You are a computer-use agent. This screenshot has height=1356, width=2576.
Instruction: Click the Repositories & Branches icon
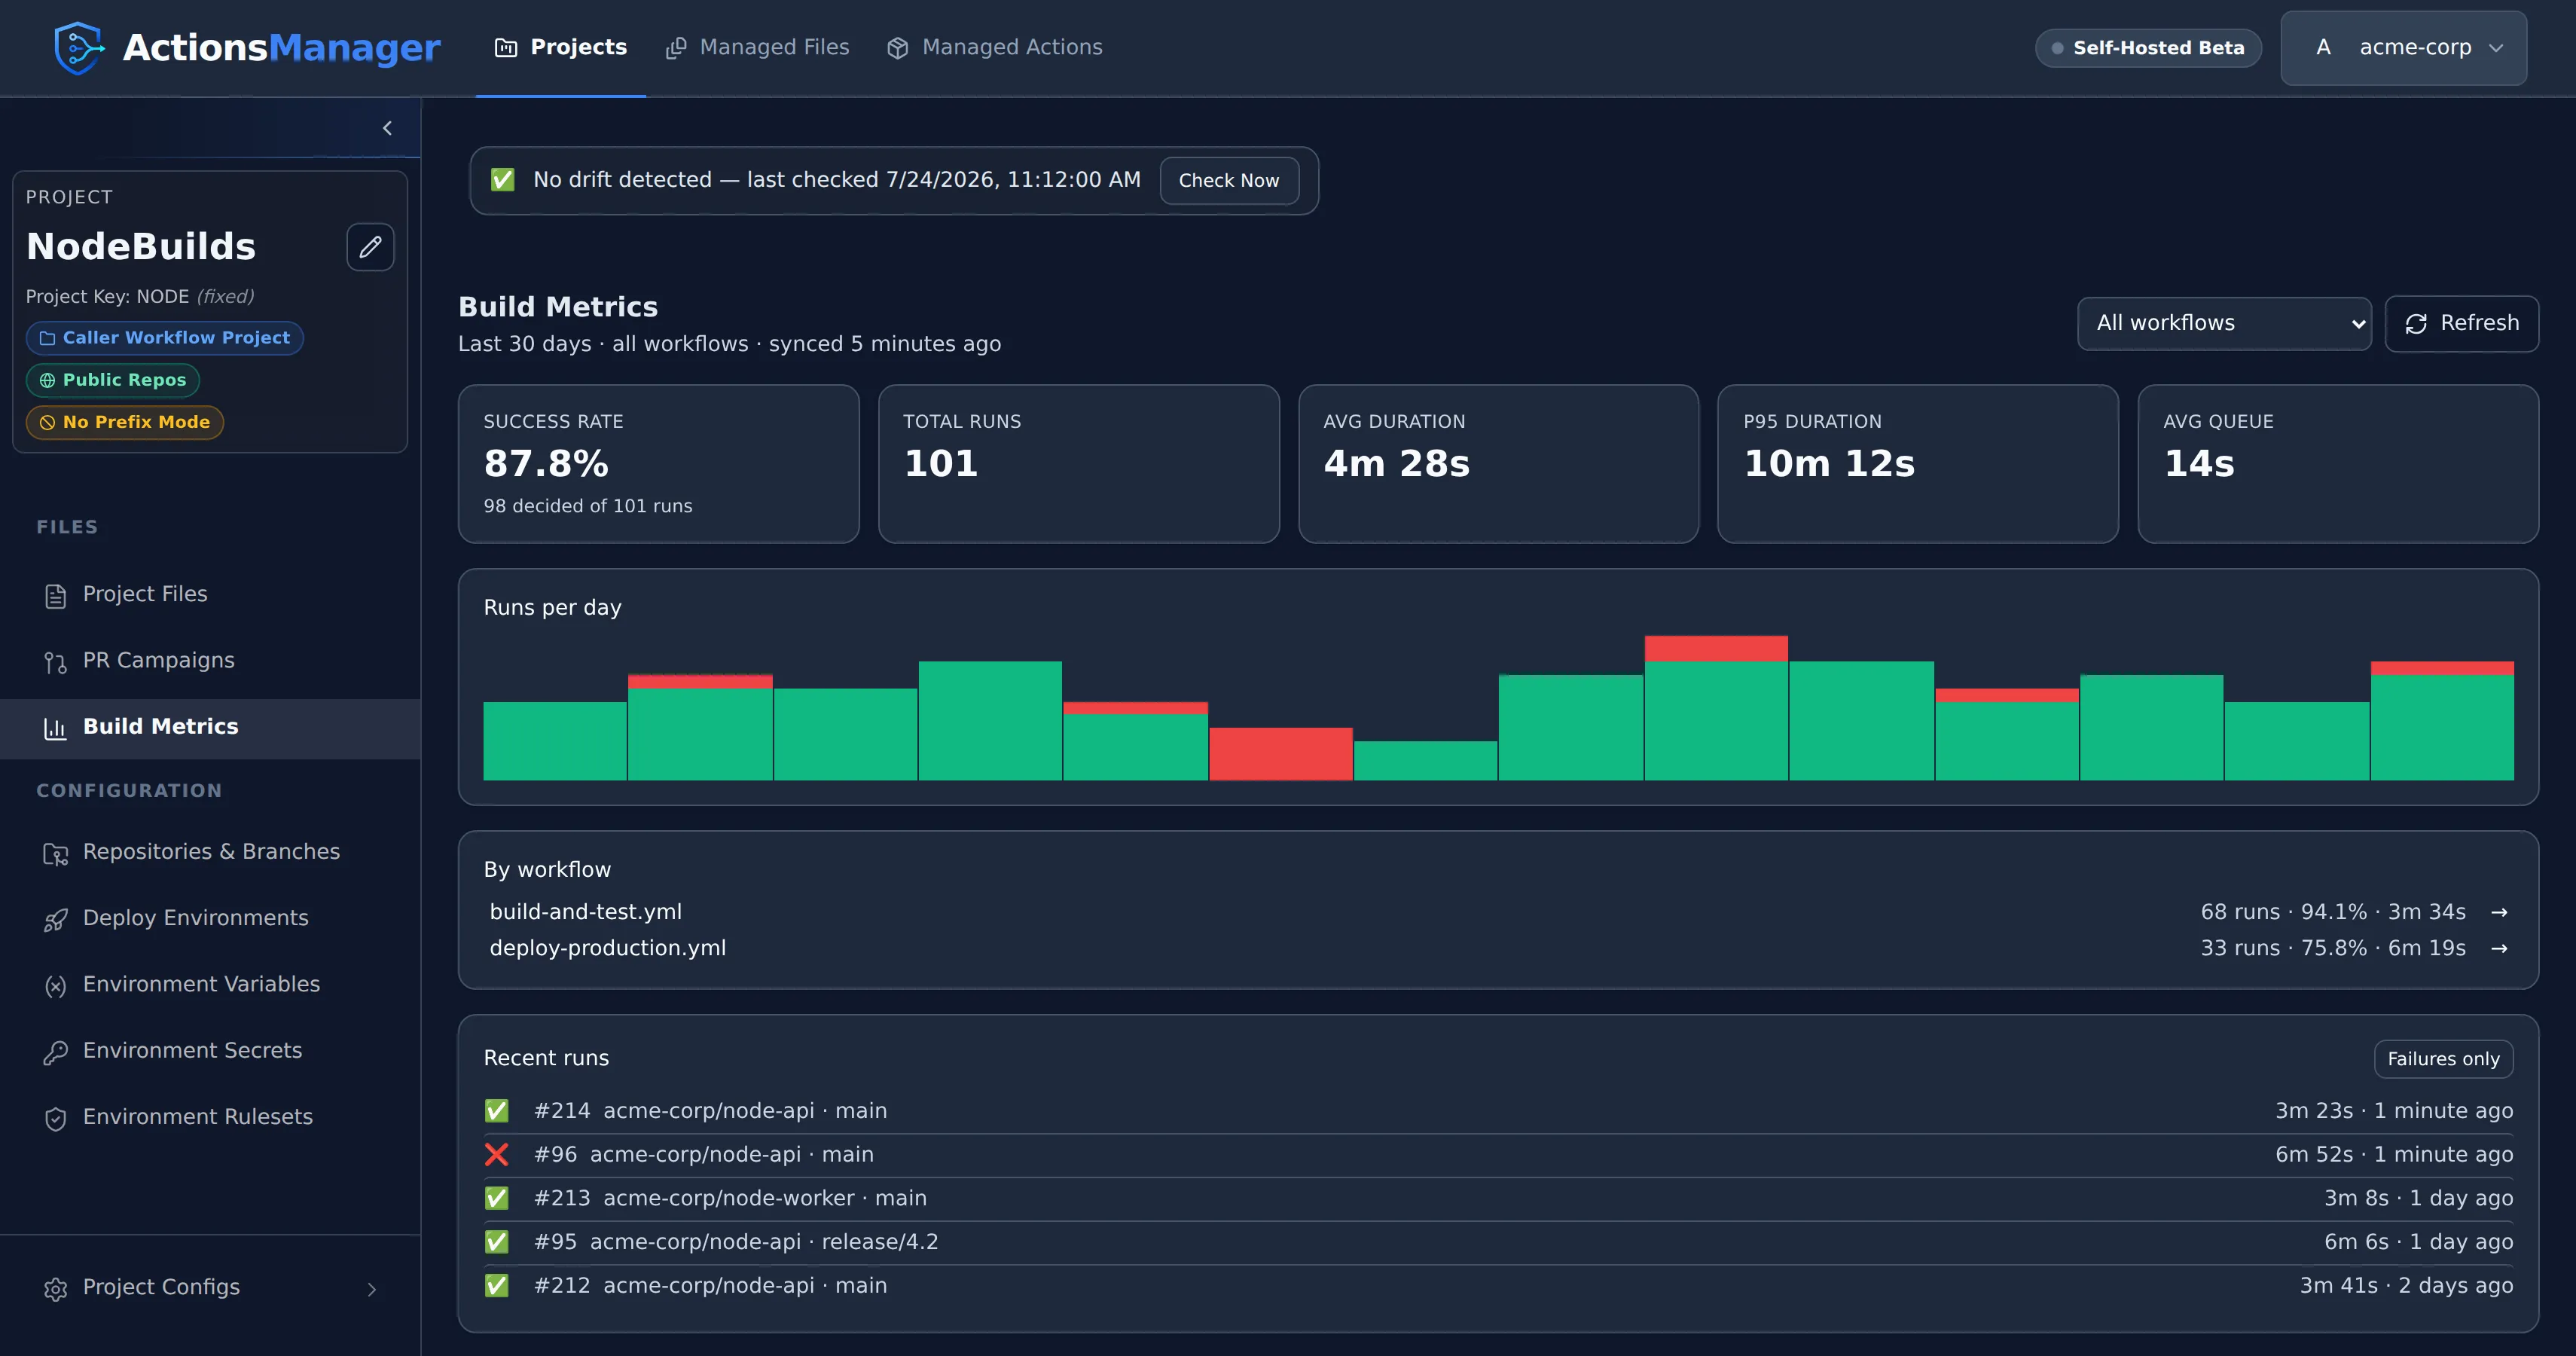click(x=55, y=853)
